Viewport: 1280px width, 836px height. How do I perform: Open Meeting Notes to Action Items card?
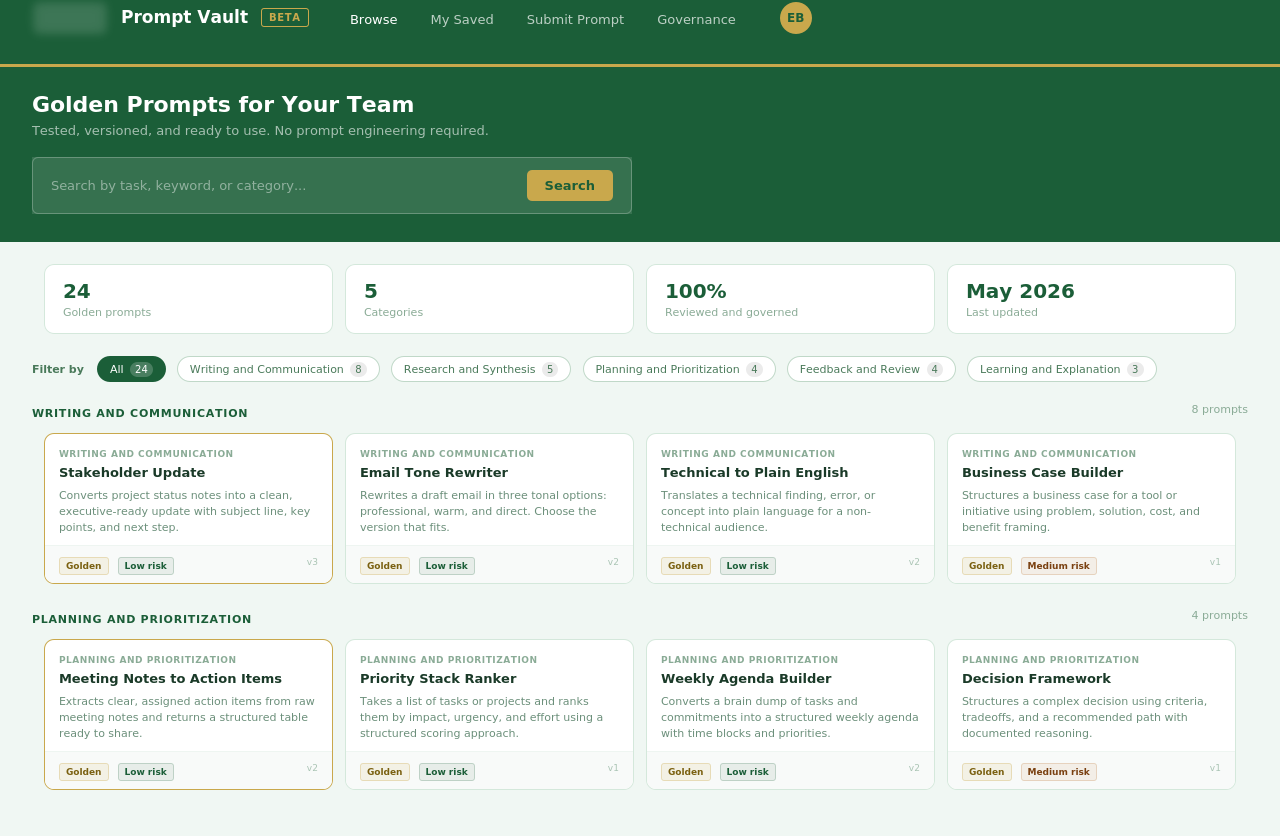click(188, 714)
